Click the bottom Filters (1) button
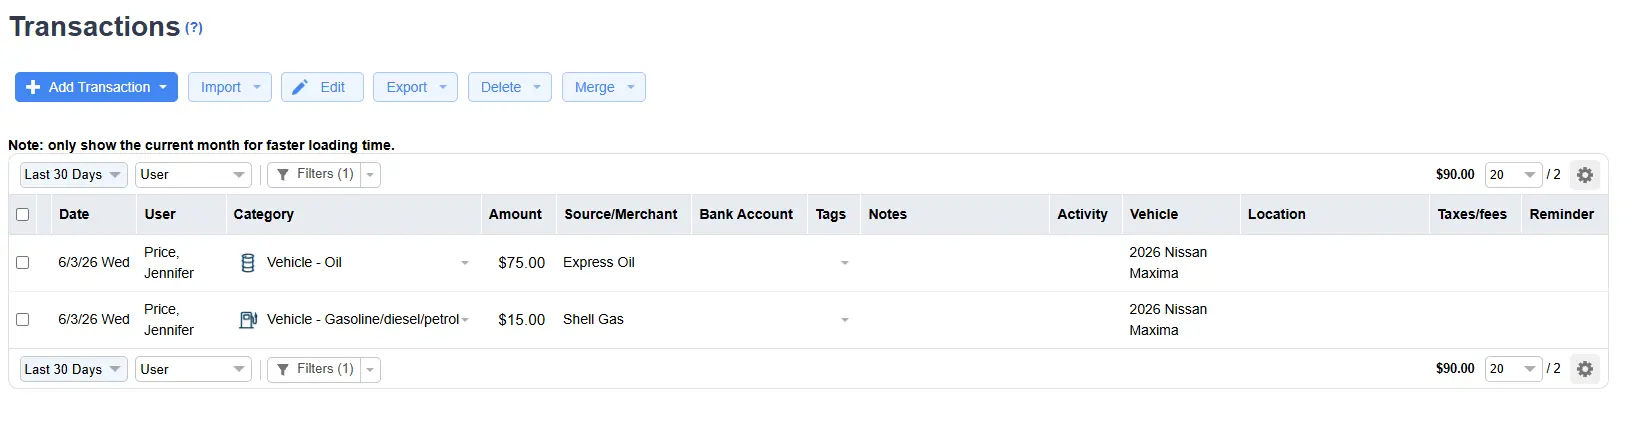The width and height of the screenshot is (1625, 428). tap(314, 369)
